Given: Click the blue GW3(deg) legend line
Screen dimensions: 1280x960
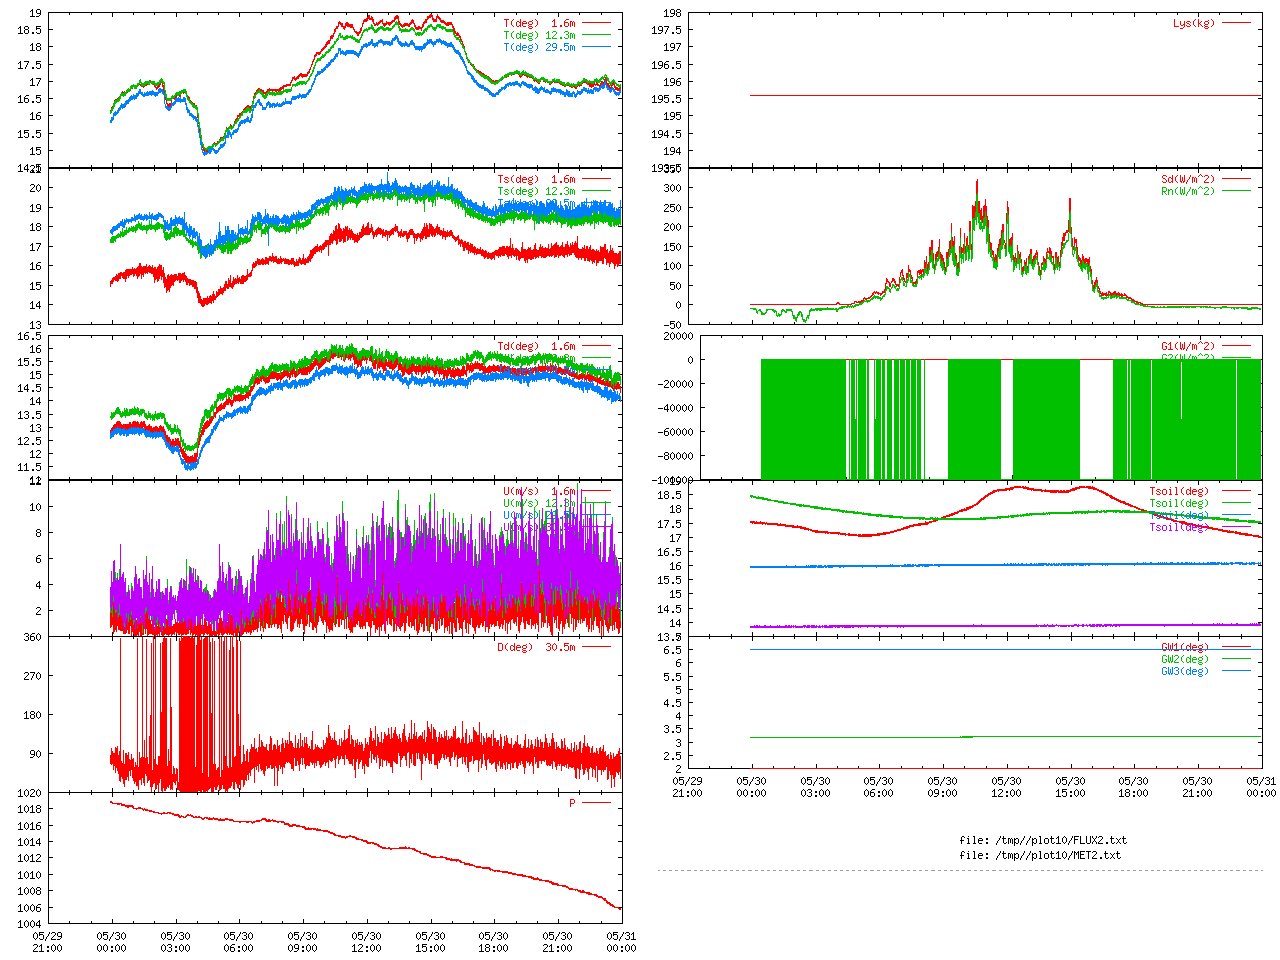Looking at the screenshot, I should tap(1236, 671).
